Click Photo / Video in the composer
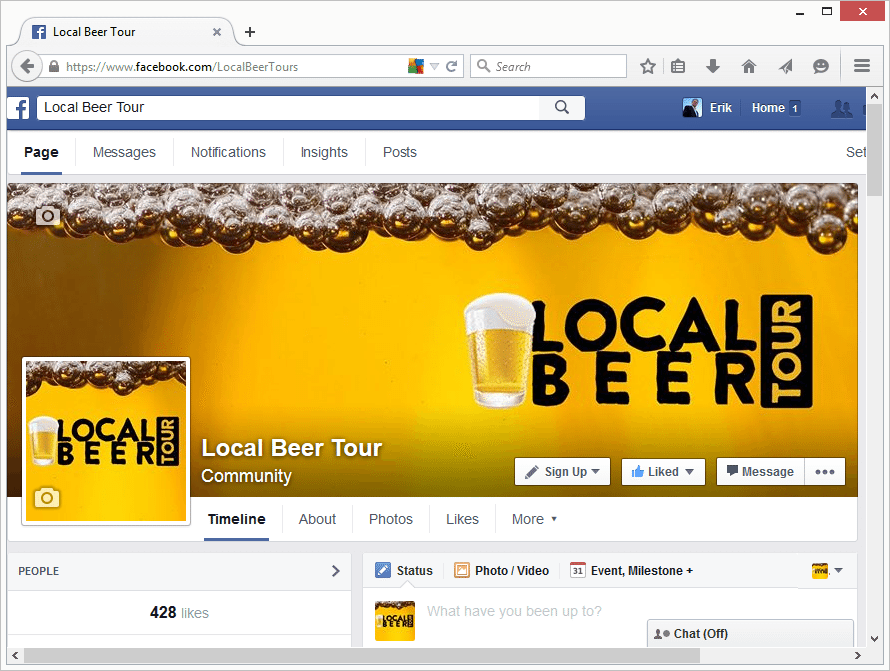The width and height of the screenshot is (890, 671). click(x=512, y=571)
